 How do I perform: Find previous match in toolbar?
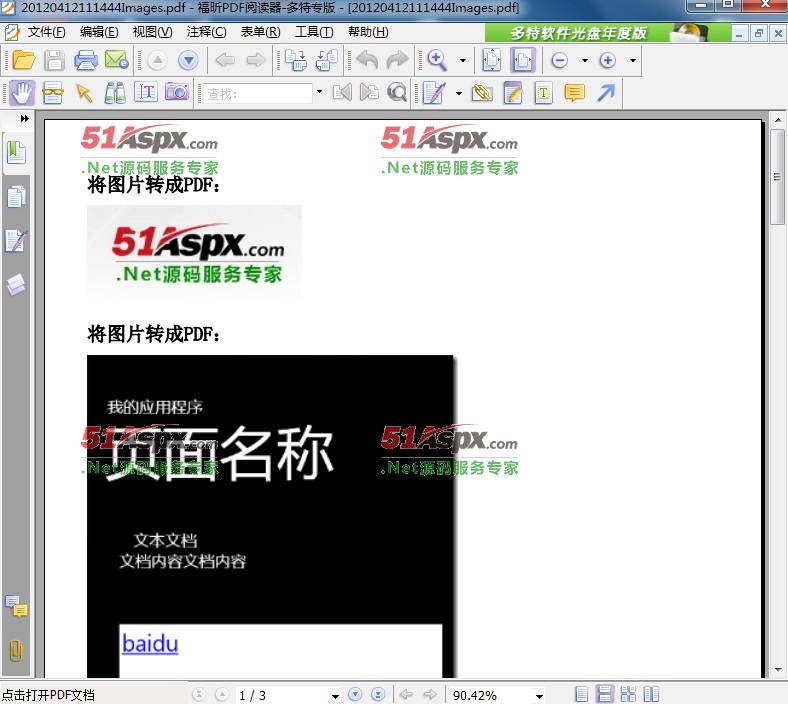point(342,92)
